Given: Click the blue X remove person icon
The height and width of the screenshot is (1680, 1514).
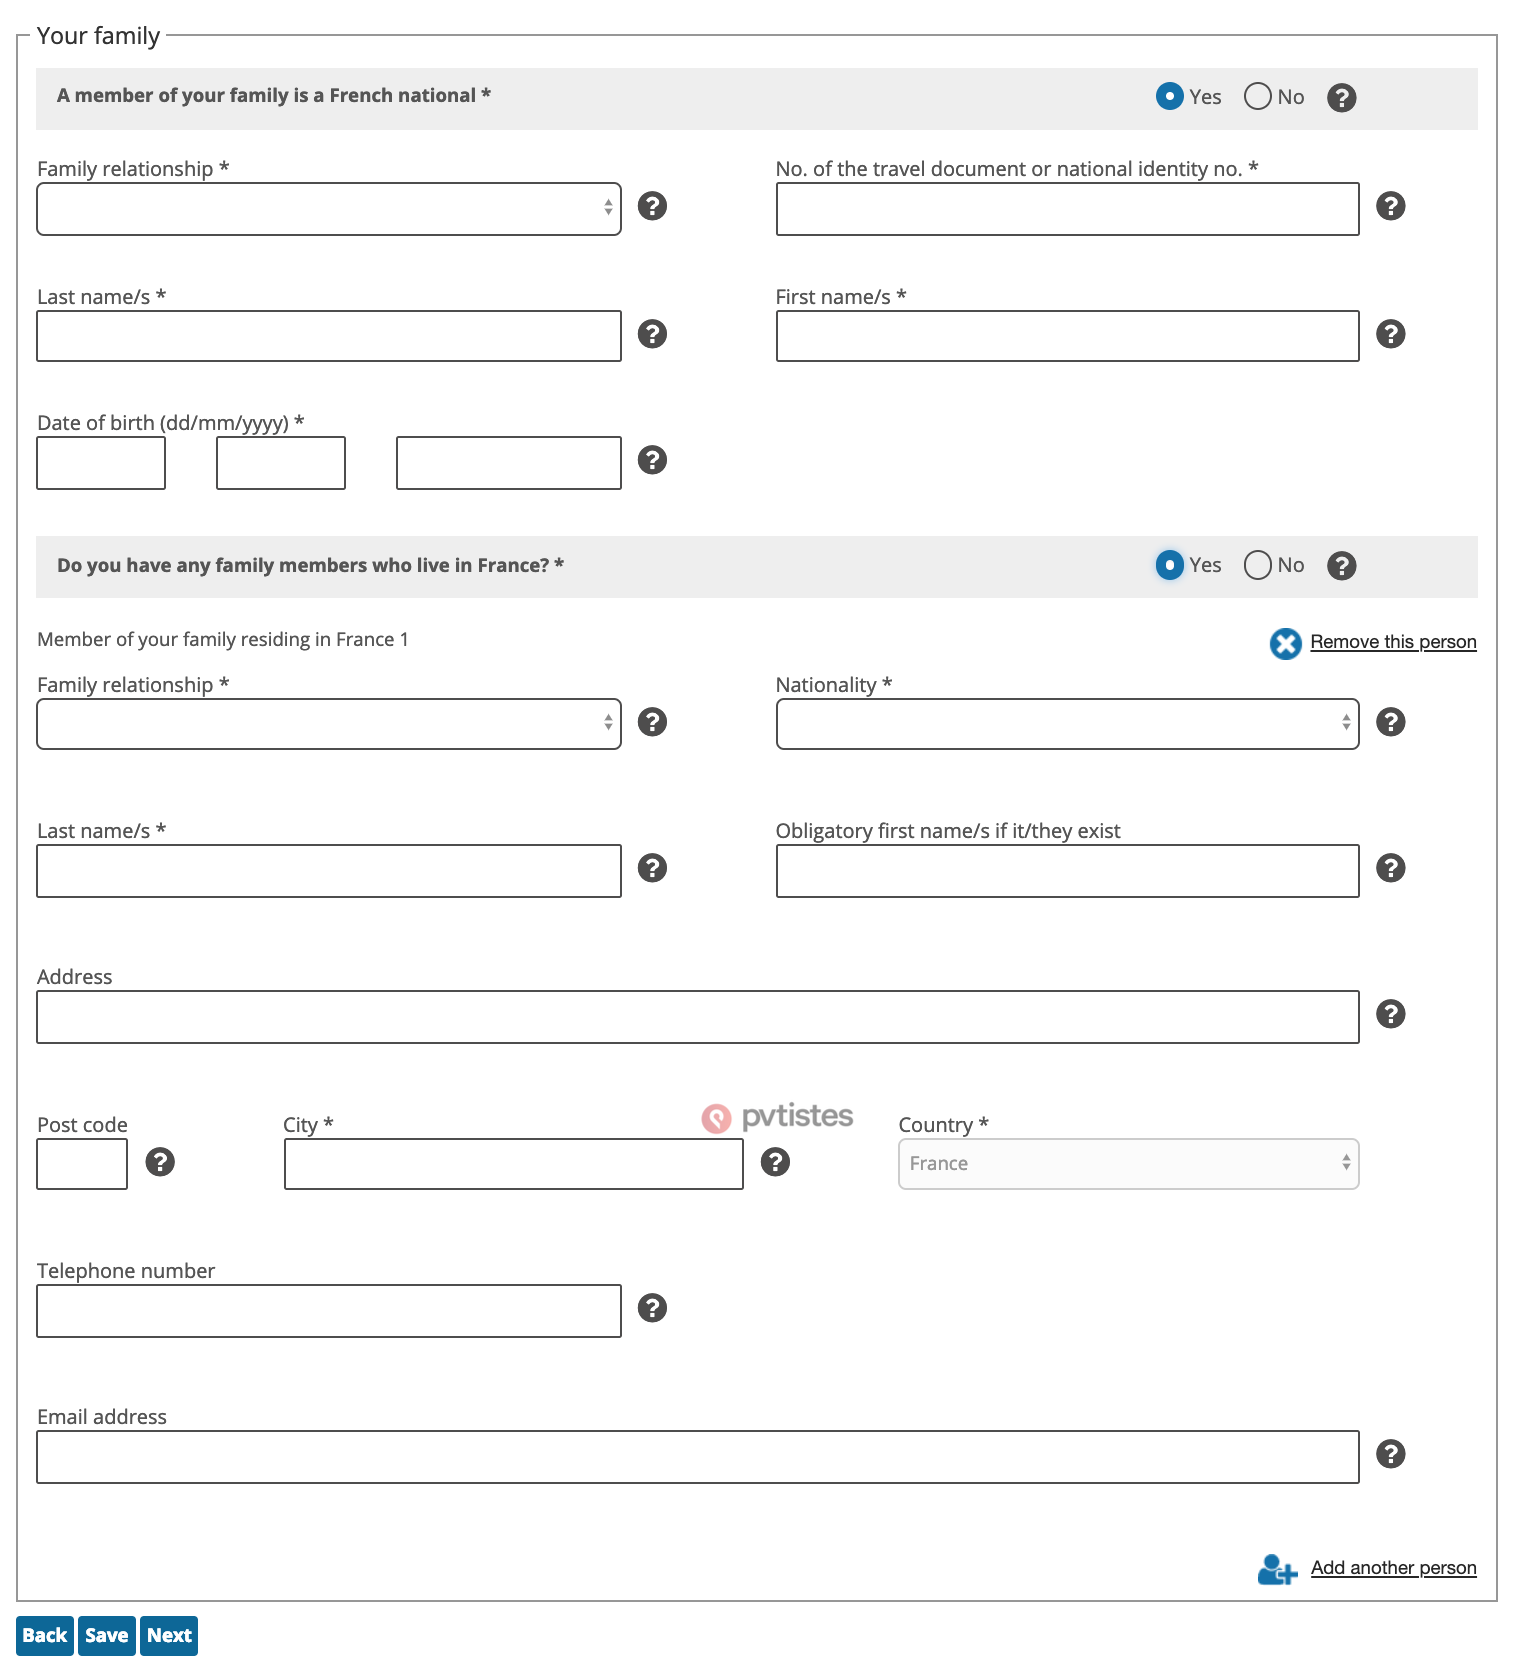Looking at the screenshot, I should coord(1285,643).
